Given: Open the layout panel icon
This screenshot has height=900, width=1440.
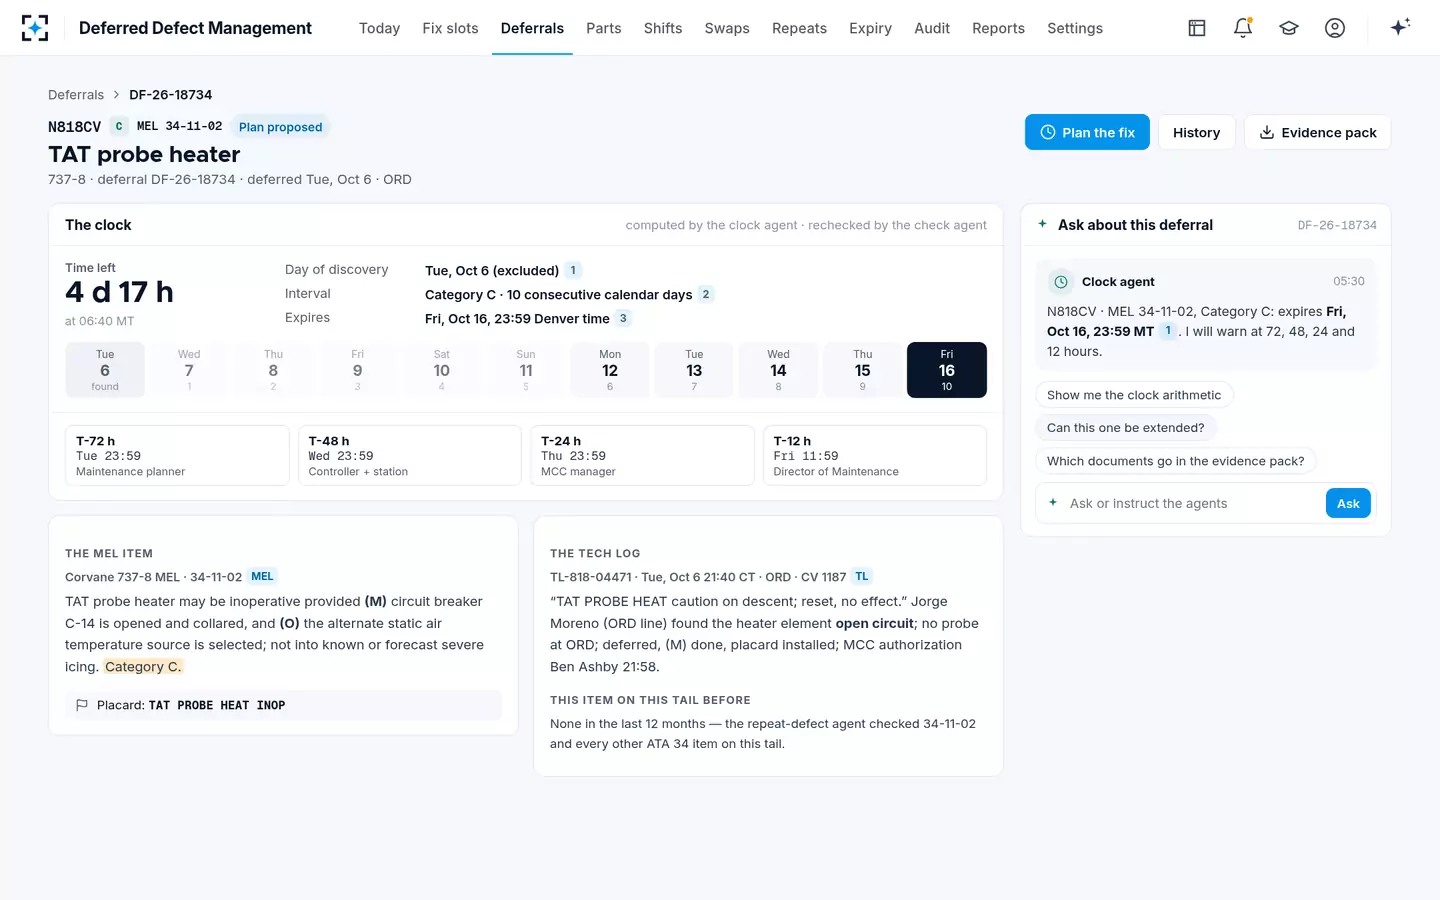Looking at the screenshot, I should 1197,28.
